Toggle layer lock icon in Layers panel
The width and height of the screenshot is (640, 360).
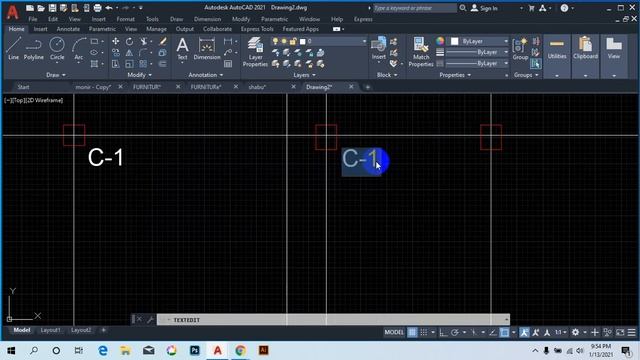click(293, 41)
